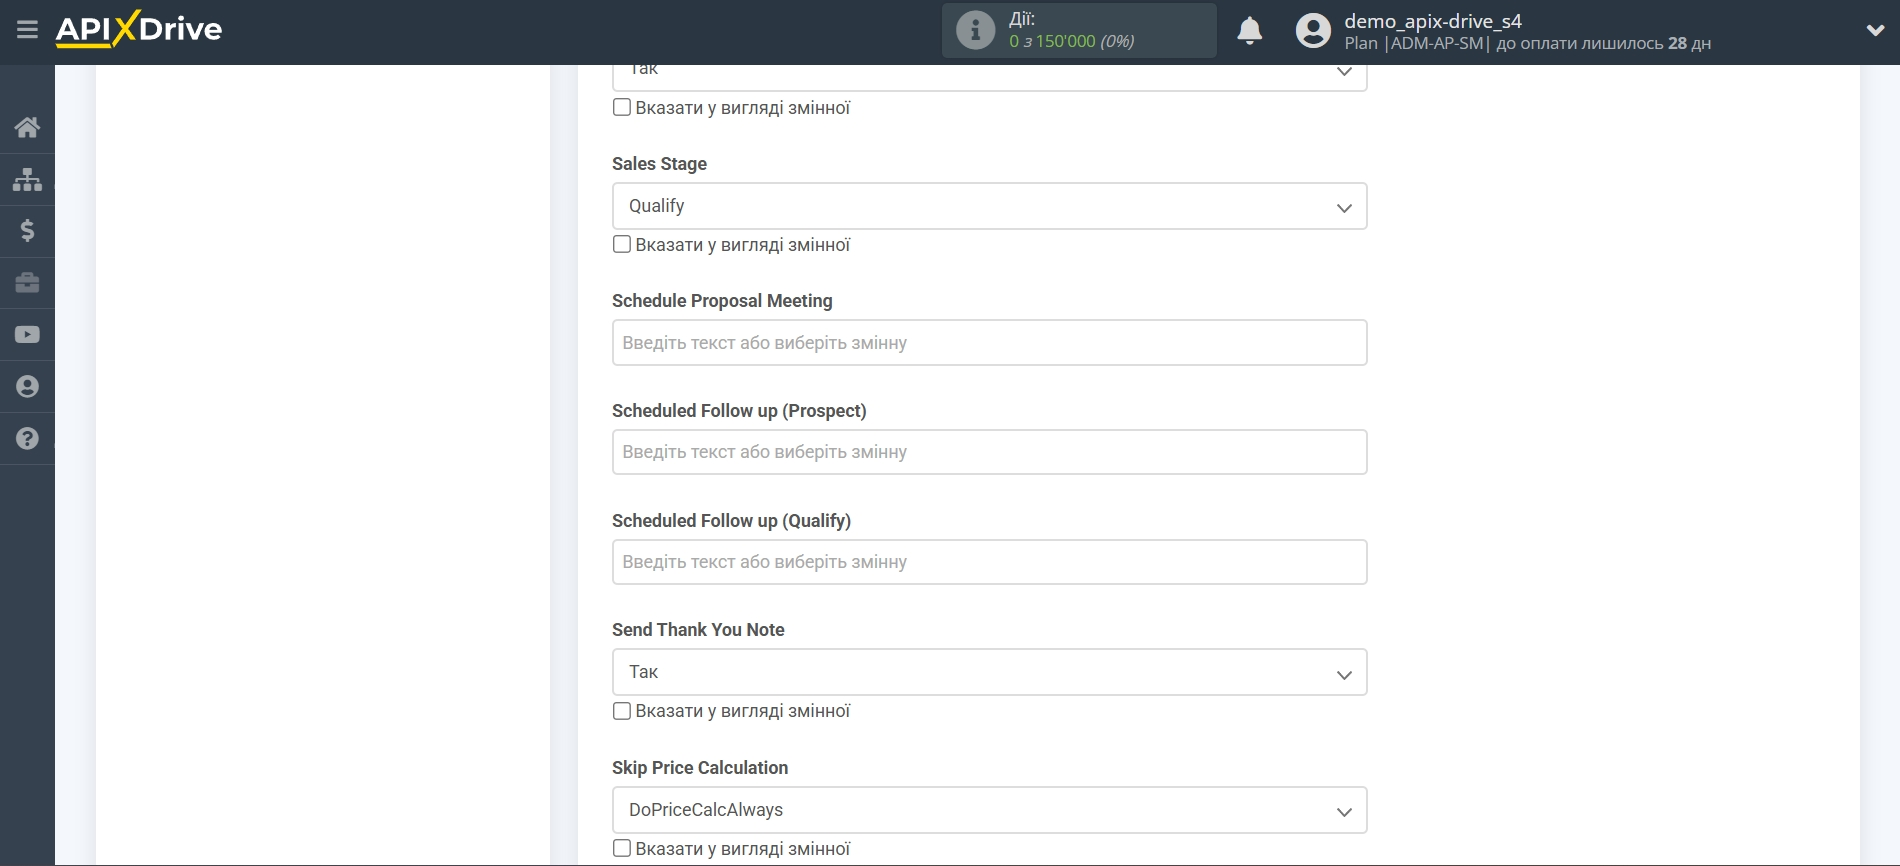Click the info icon near Дії
Image resolution: width=1900 pixels, height=866 pixels.
pyautogui.click(x=975, y=30)
